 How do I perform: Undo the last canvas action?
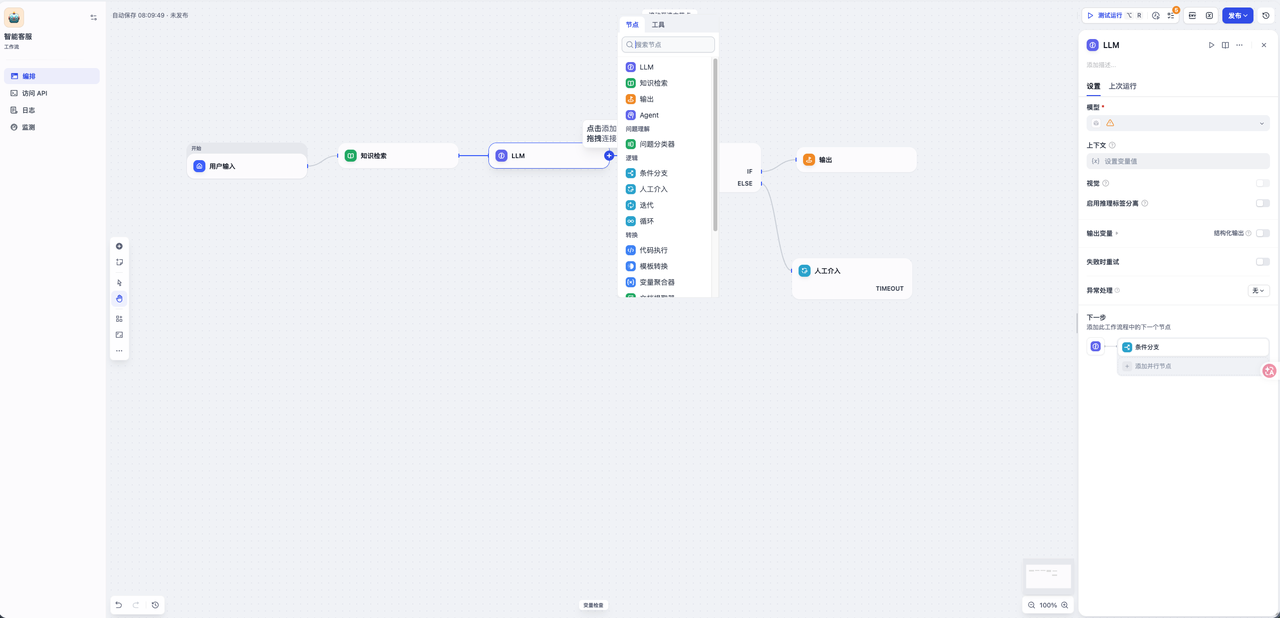119,605
